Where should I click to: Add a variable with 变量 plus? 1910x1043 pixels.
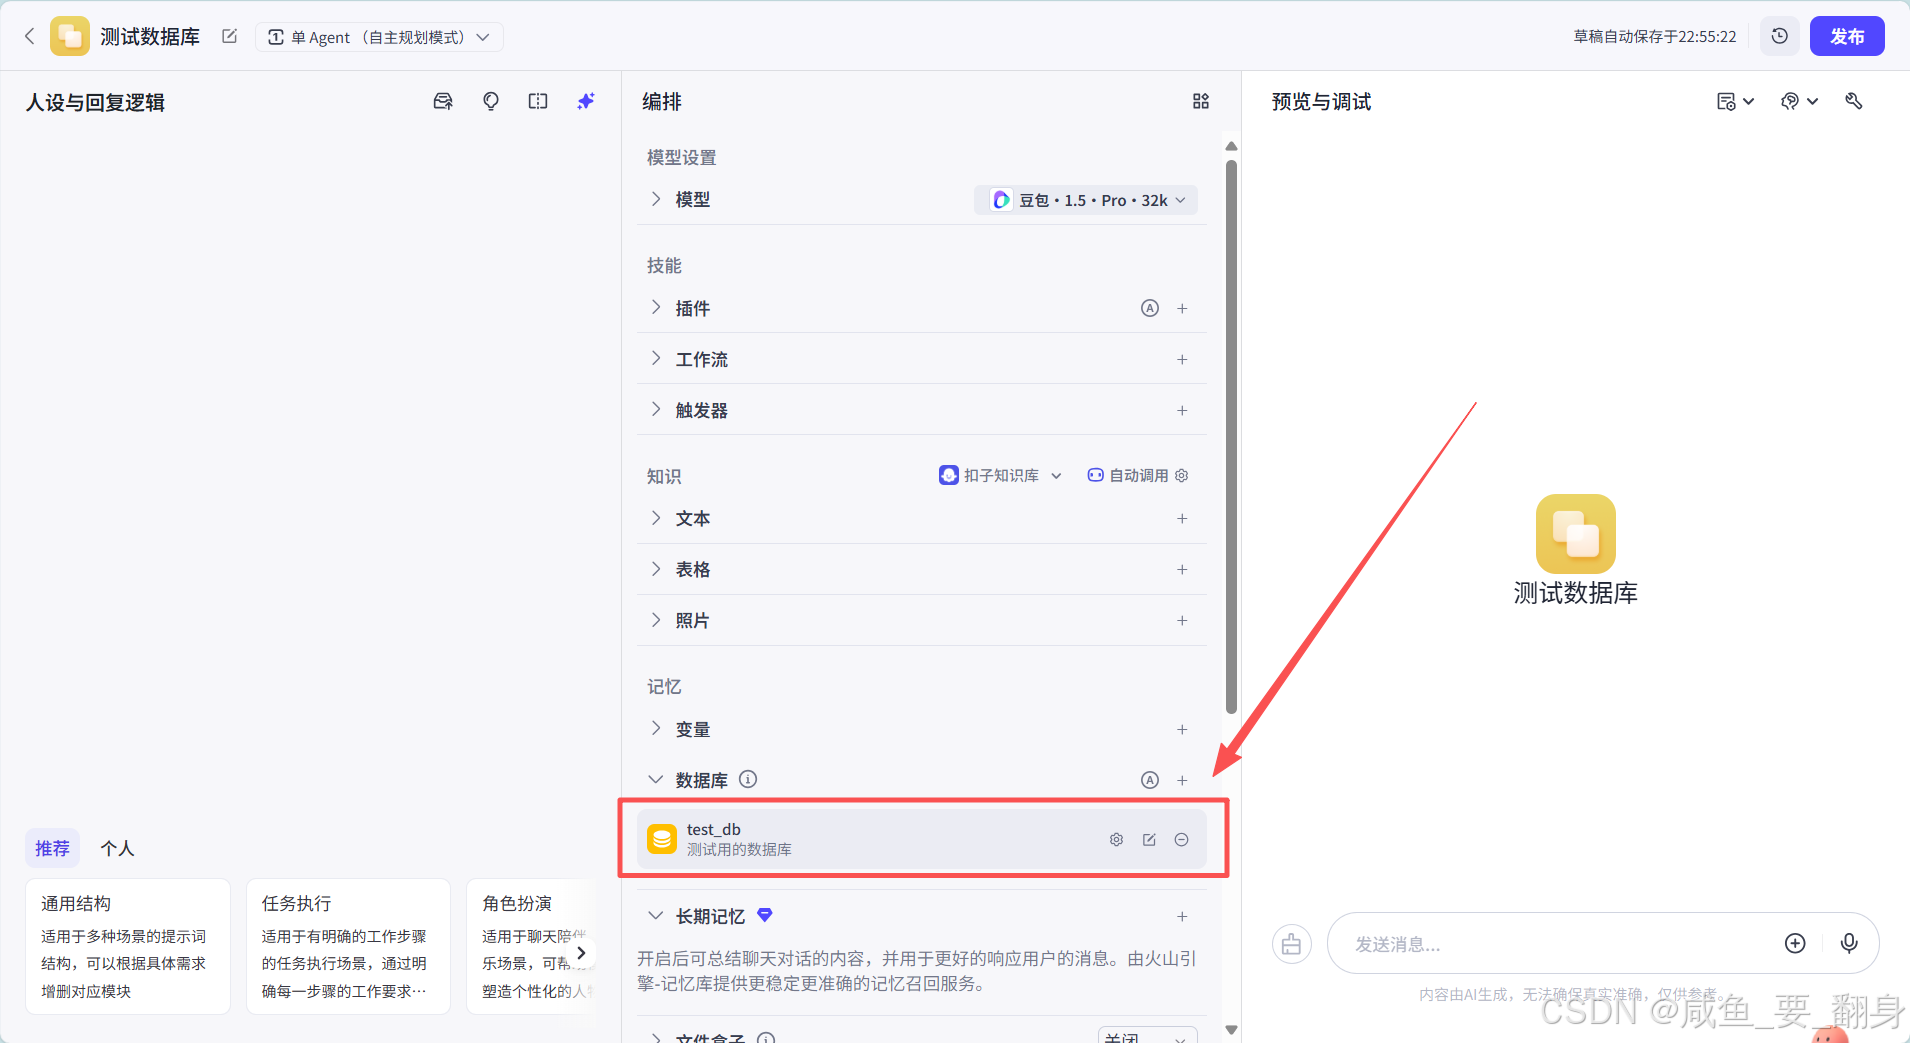click(1182, 729)
